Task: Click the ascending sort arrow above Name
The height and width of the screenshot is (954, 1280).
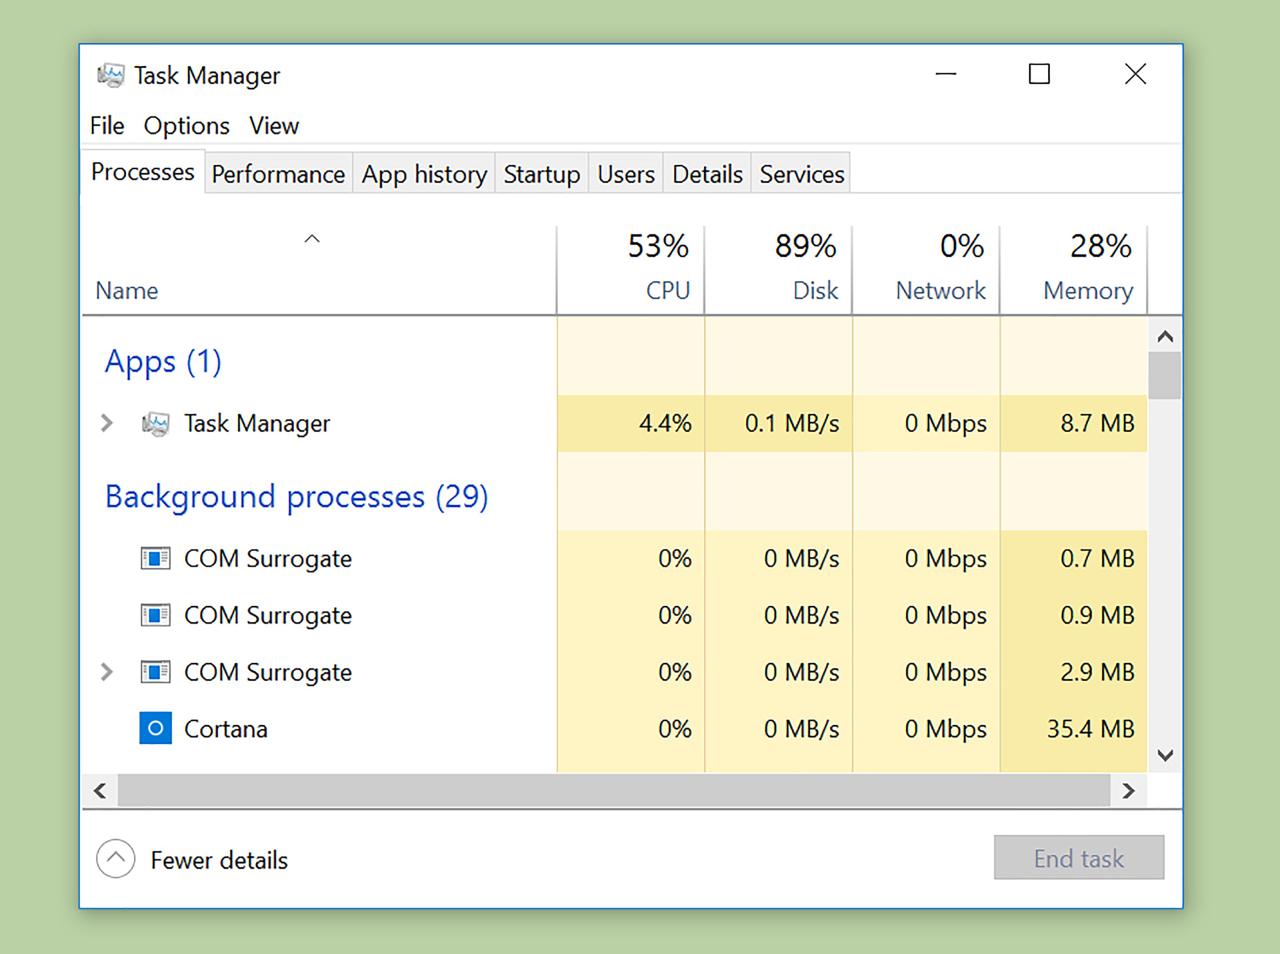Action: point(311,238)
